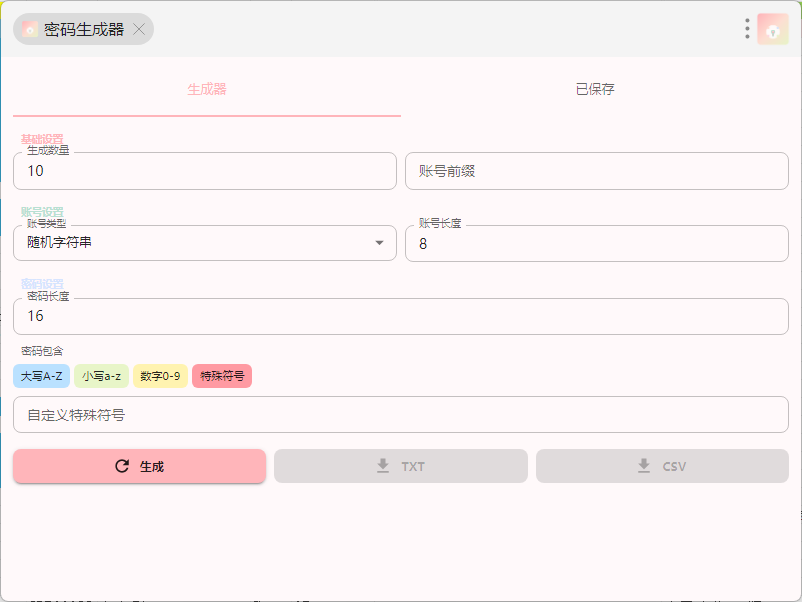Open the three-dot more options menu
The height and width of the screenshot is (602, 802).
click(x=747, y=29)
